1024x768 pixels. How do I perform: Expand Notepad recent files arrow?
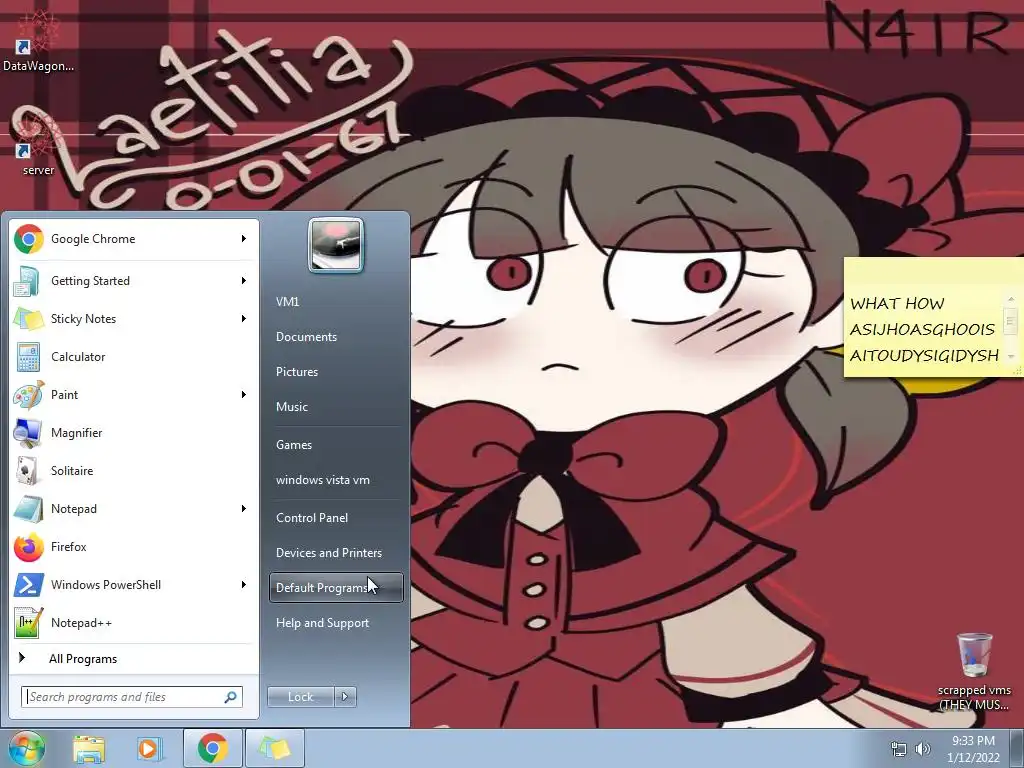[x=244, y=509]
